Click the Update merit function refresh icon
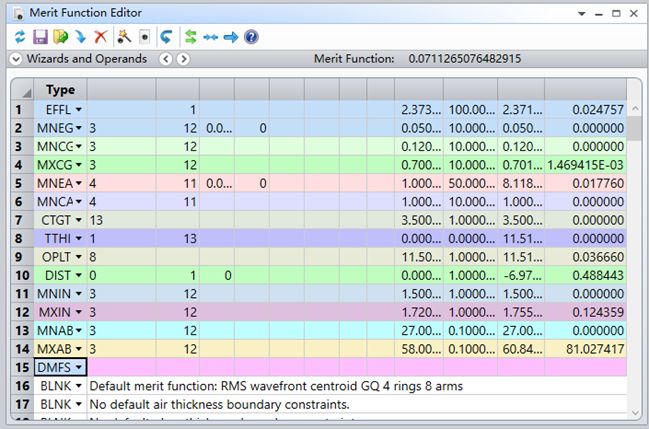Viewport: 649px width, 429px height. coord(19,37)
